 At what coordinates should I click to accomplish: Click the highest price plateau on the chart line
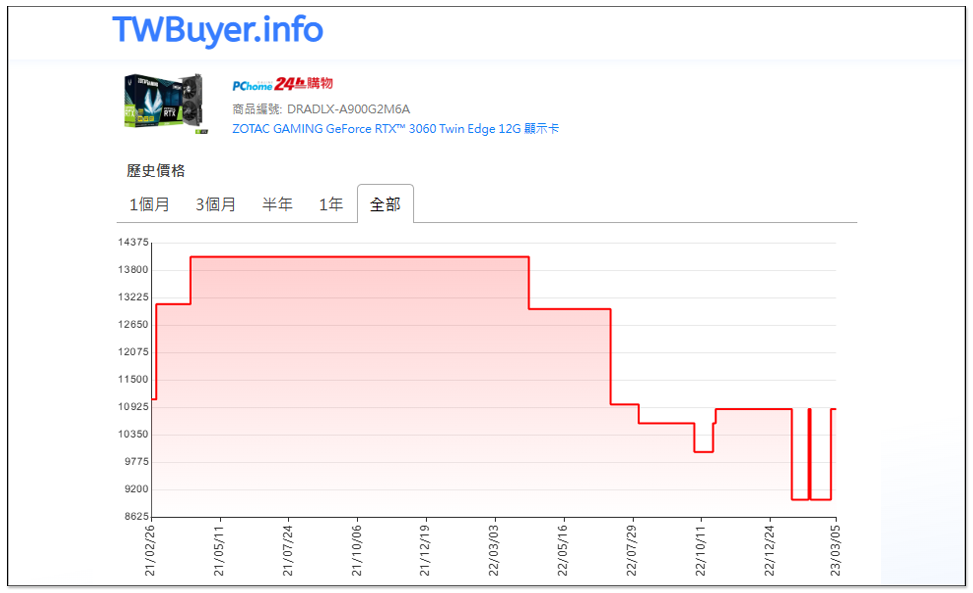(x=360, y=257)
